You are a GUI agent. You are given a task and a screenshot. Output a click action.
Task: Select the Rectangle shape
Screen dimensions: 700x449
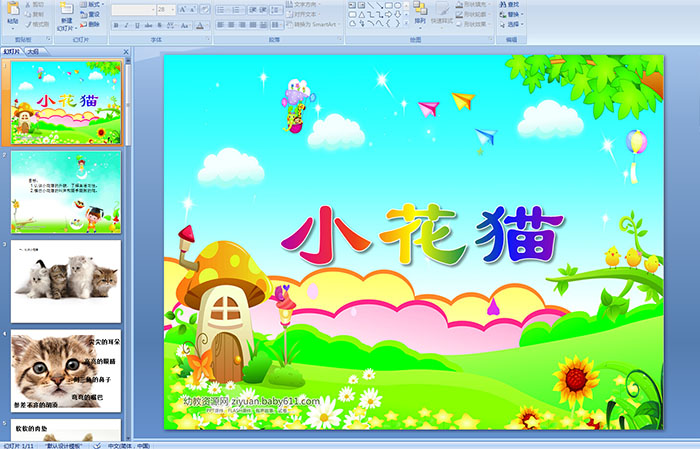coord(388,5)
